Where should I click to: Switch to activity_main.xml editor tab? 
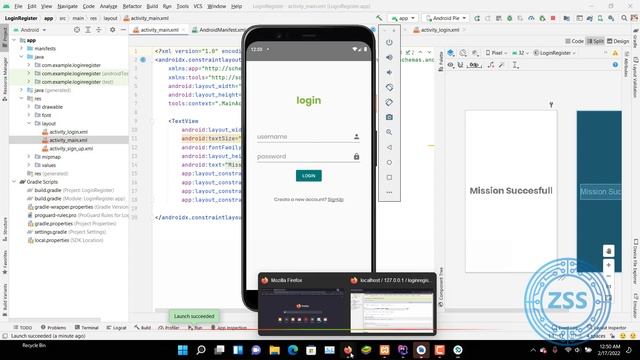click(x=159, y=30)
